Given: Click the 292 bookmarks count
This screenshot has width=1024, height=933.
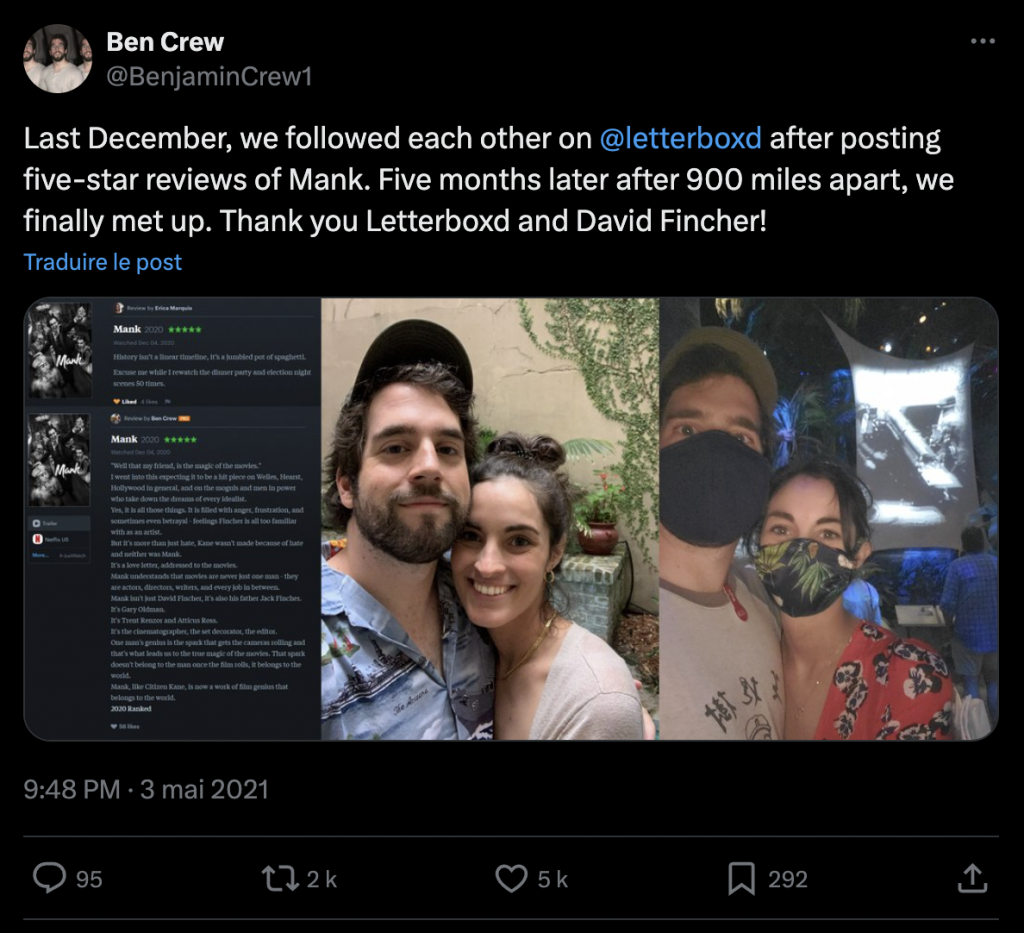Looking at the screenshot, I should point(787,880).
